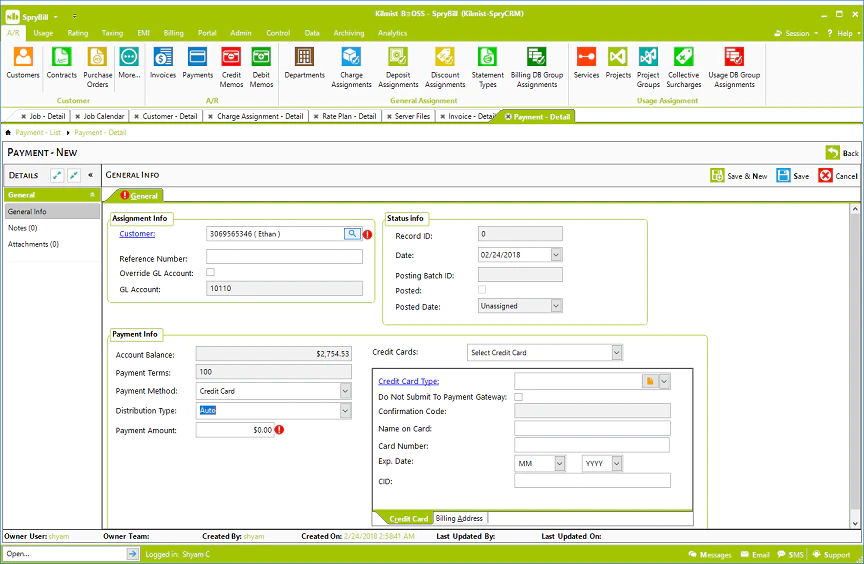This screenshot has height=564, width=864.
Task: Collapse the General section in Details
Action: coord(92,195)
